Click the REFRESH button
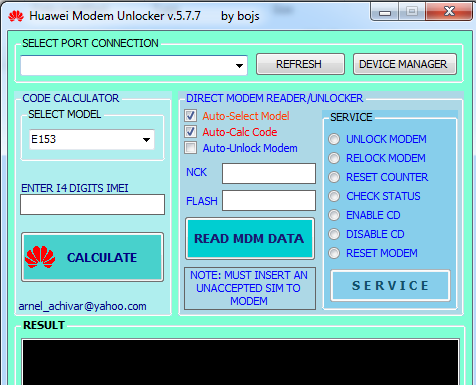This screenshot has width=476, height=385. click(x=300, y=64)
